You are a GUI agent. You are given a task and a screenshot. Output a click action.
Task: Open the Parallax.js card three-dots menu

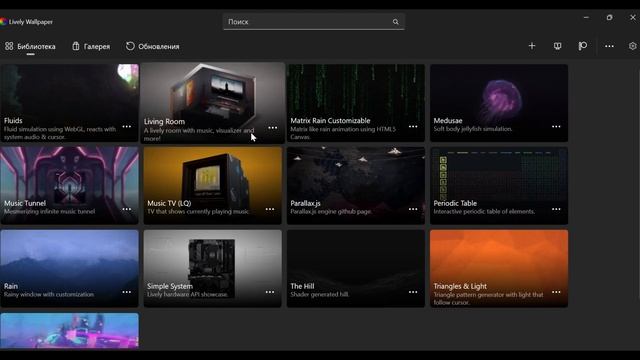click(413, 209)
